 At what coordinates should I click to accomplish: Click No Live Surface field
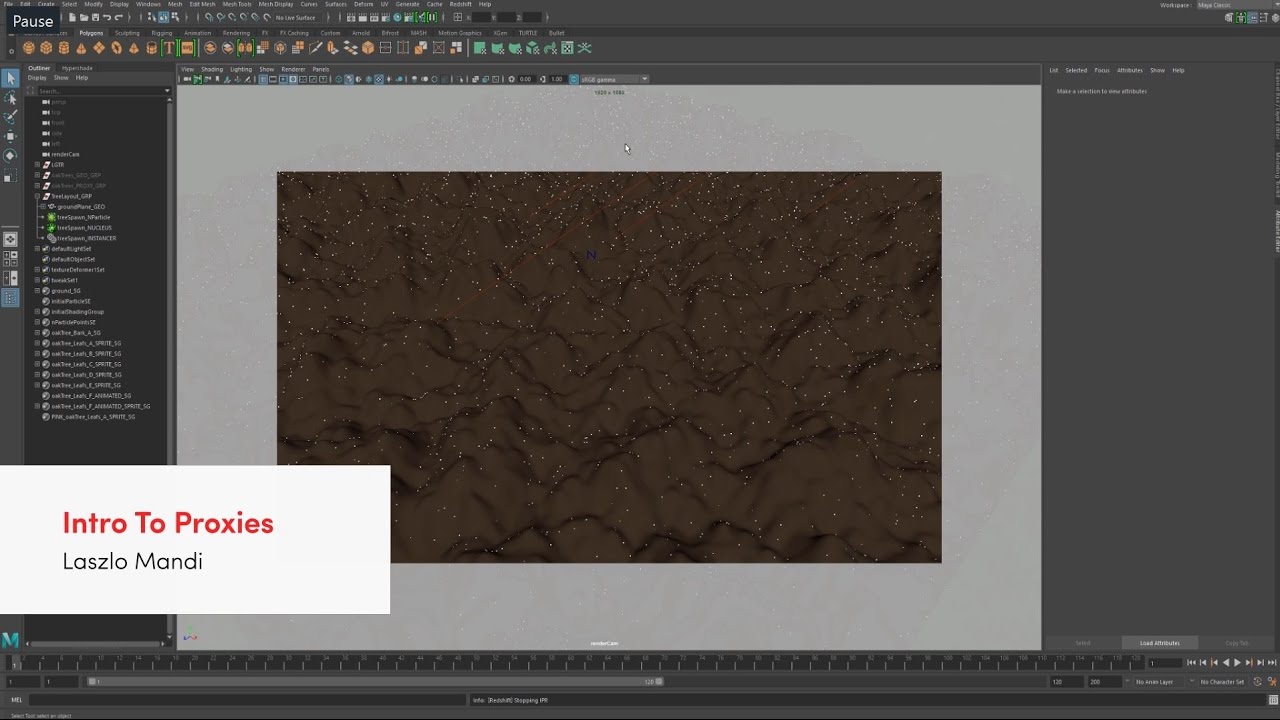(295, 17)
